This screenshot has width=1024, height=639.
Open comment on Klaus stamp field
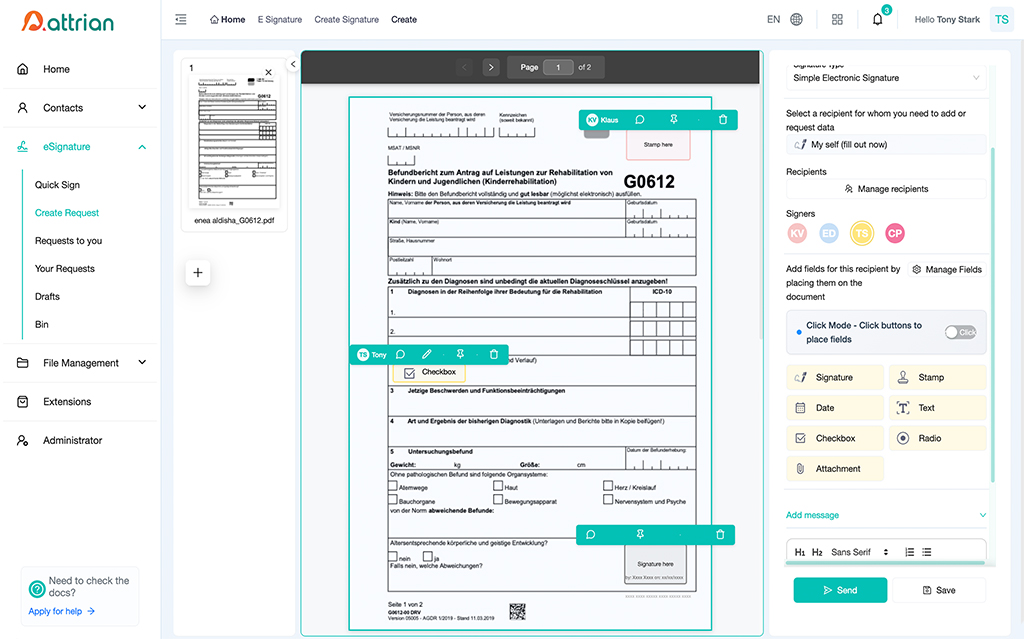pos(640,120)
